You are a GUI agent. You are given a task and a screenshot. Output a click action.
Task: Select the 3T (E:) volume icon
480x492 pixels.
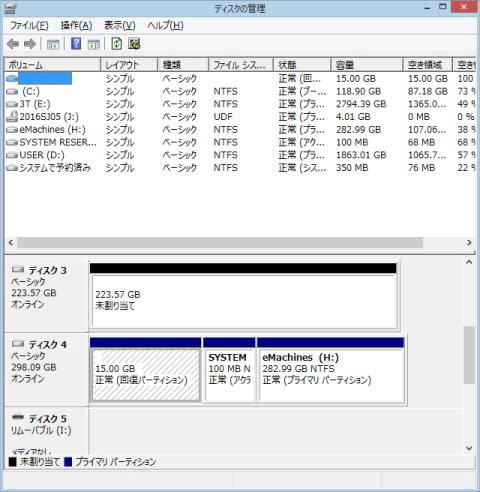tap(12, 104)
